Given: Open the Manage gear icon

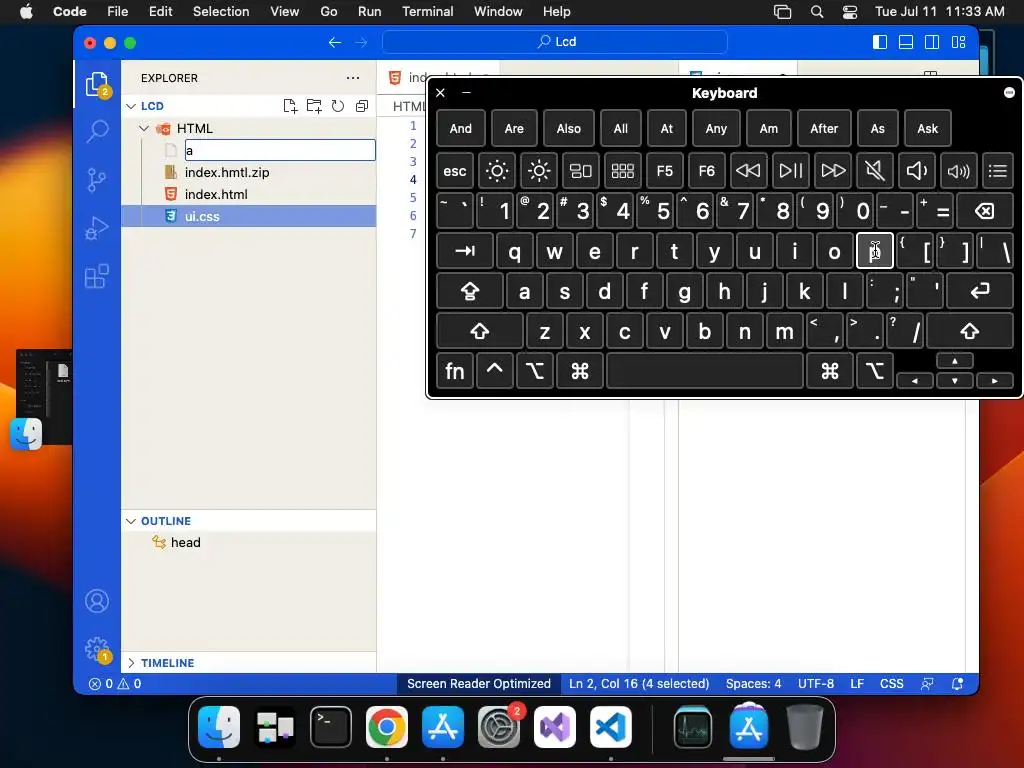Looking at the screenshot, I should point(97,650).
